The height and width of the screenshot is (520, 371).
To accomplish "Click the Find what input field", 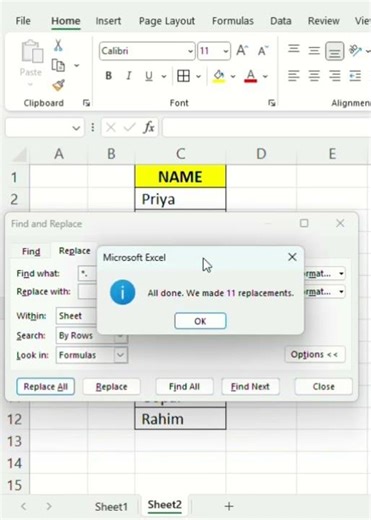I will point(87,274).
